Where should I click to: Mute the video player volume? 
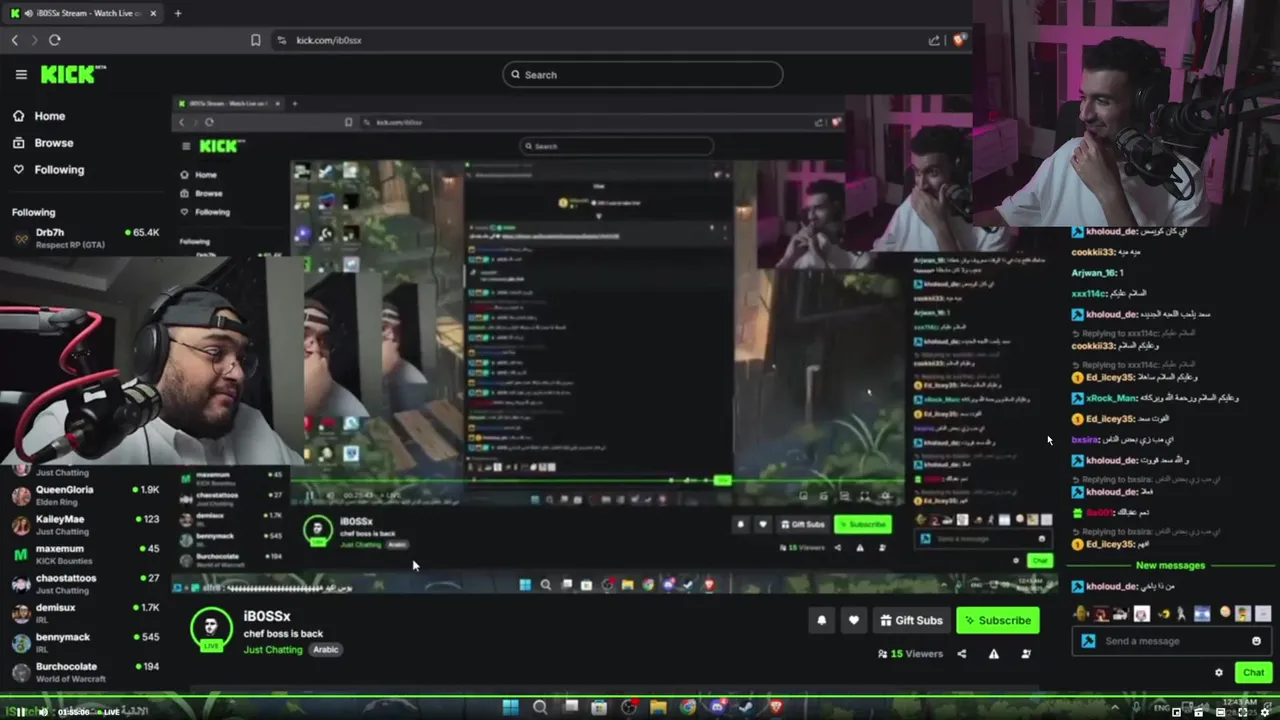pyautogui.click(x=43, y=711)
